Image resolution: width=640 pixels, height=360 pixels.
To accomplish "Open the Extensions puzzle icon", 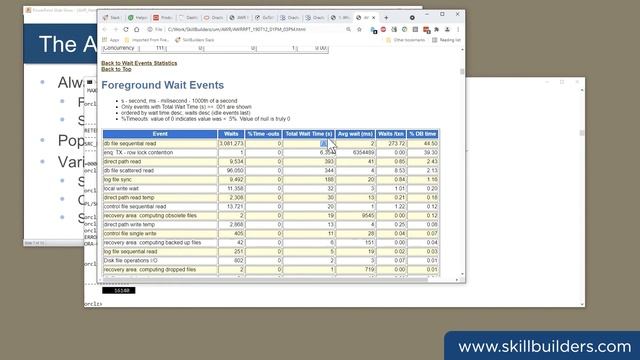I will point(437,29).
